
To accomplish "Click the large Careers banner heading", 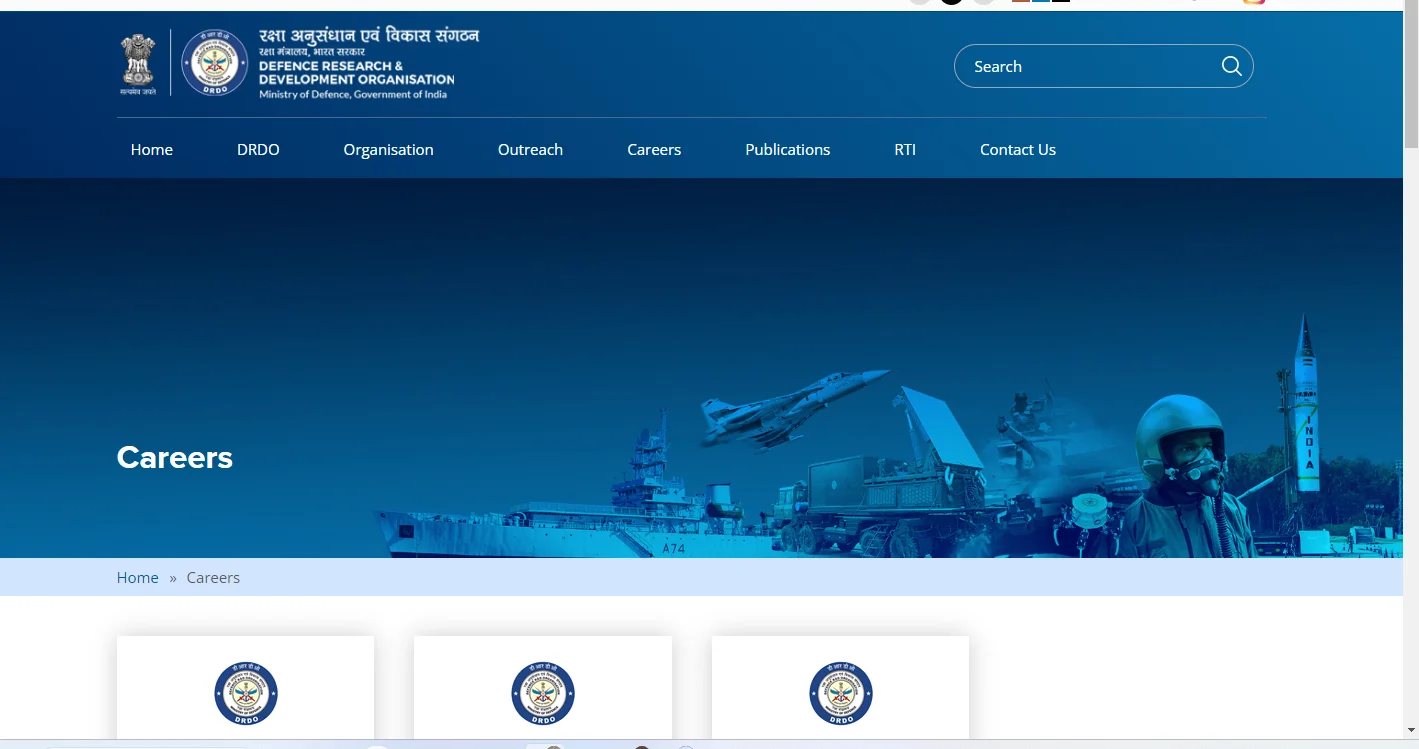I will pyautogui.click(x=175, y=457).
